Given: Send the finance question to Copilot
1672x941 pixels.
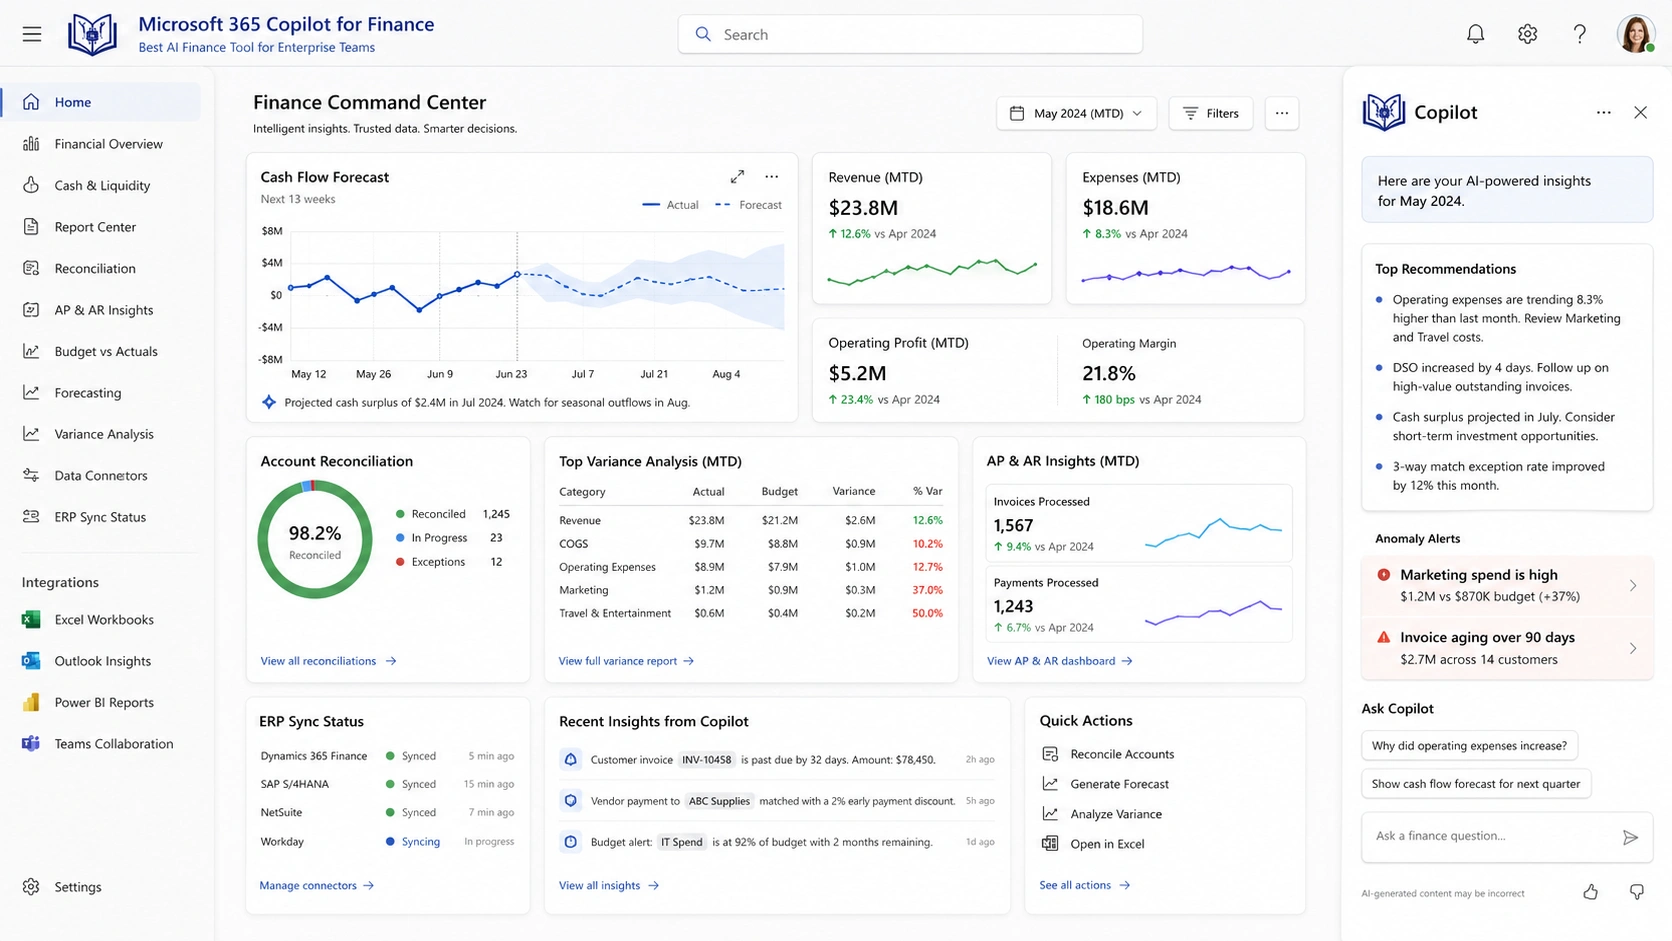Looking at the screenshot, I should coord(1630,837).
